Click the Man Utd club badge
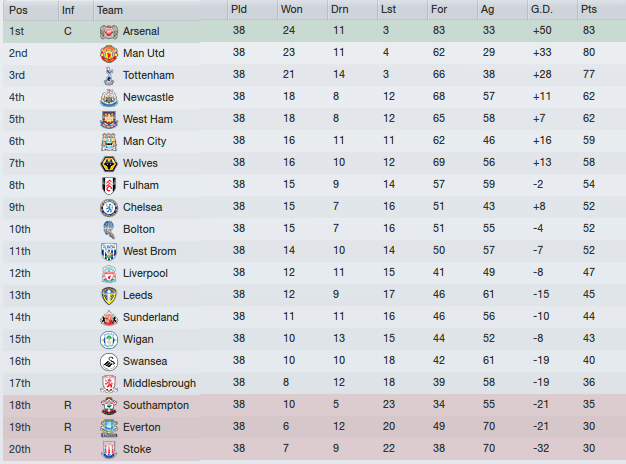The width and height of the screenshot is (626, 464). tap(108, 53)
